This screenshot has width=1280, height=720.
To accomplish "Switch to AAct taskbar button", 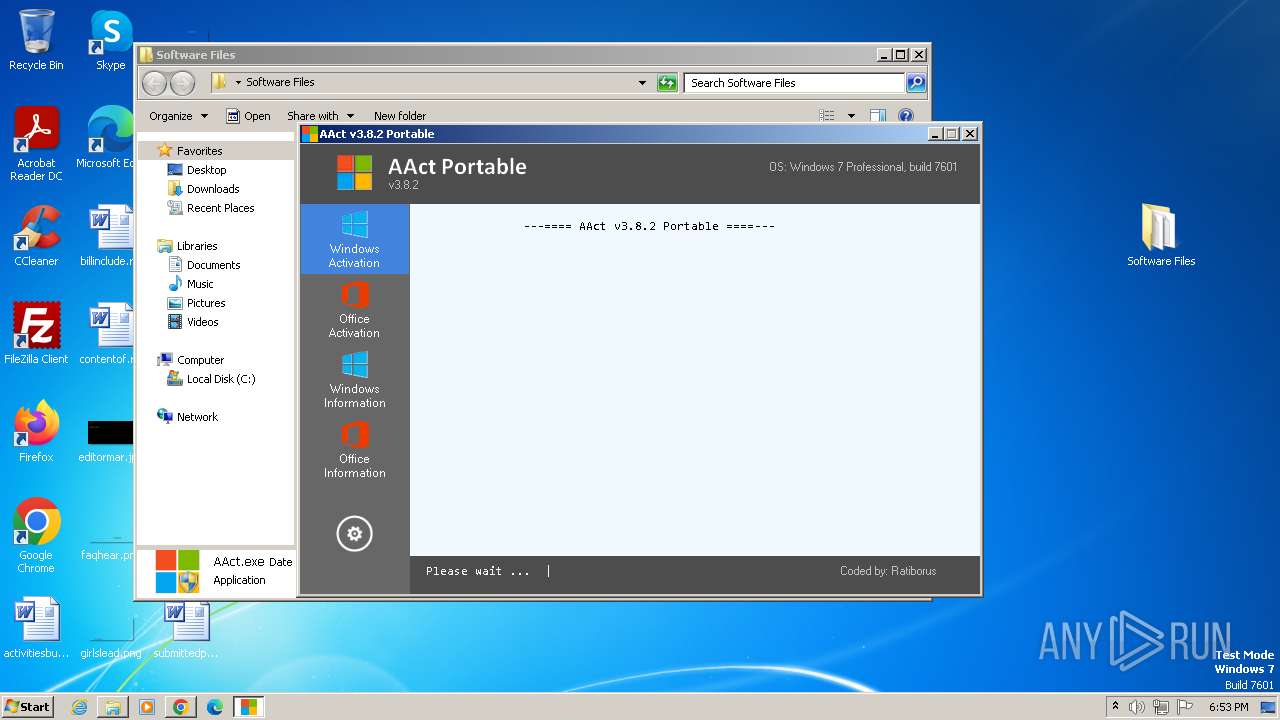I will pyautogui.click(x=249, y=707).
